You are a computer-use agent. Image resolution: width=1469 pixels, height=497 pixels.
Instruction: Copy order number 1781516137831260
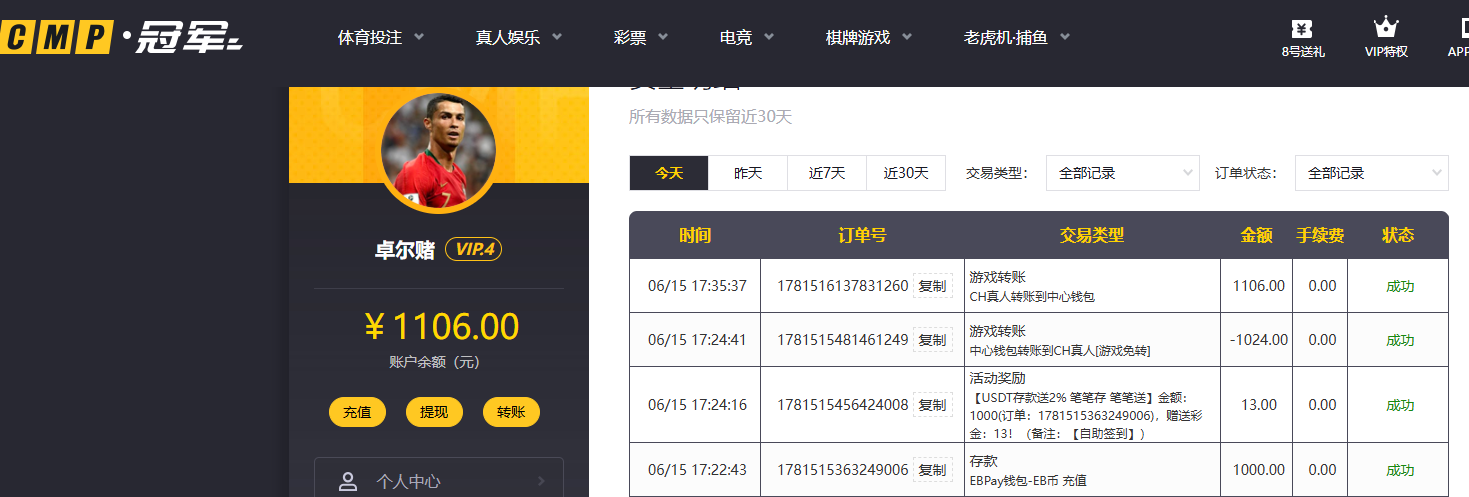[932, 286]
